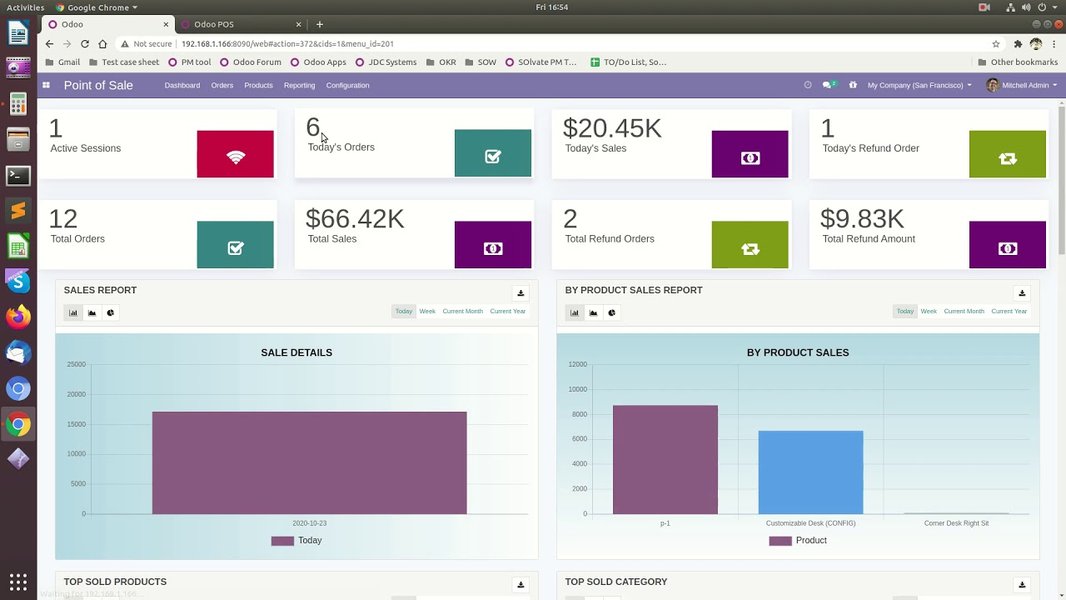Open the Ubuntu system status menu

[1032, 7]
